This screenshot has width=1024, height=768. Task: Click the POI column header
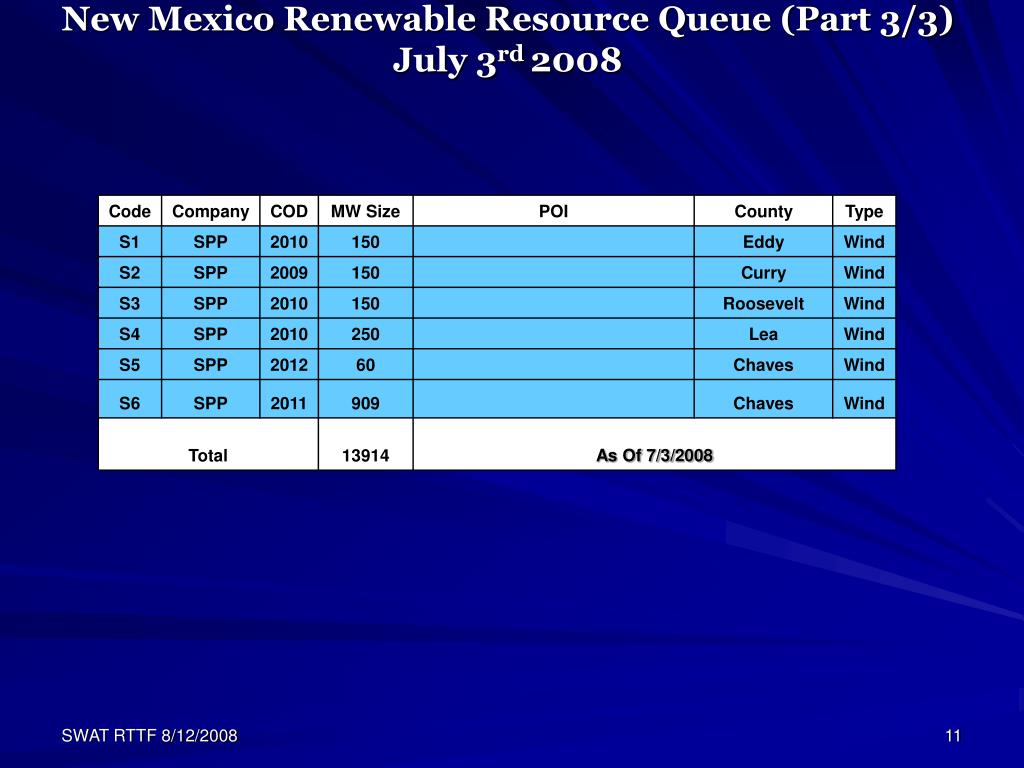pyautogui.click(x=553, y=211)
